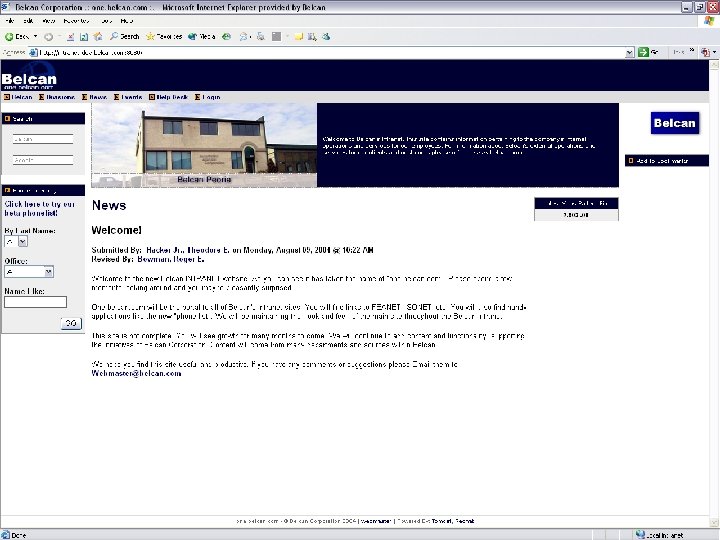Click the page icon beside the URL
Screen dimensions: 720x540
(x=33, y=52)
